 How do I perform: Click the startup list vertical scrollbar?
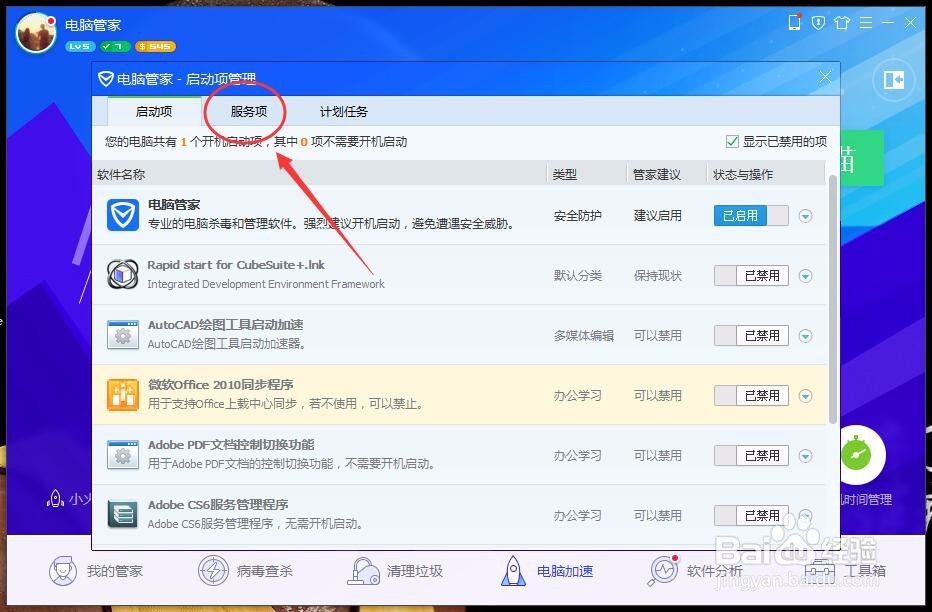(833, 300)
